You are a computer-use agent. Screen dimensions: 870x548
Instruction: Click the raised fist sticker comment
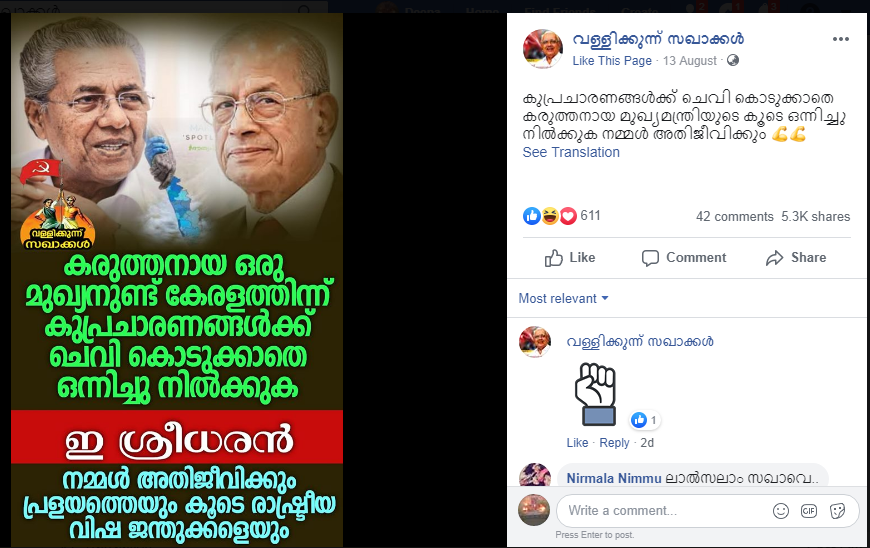595,394
